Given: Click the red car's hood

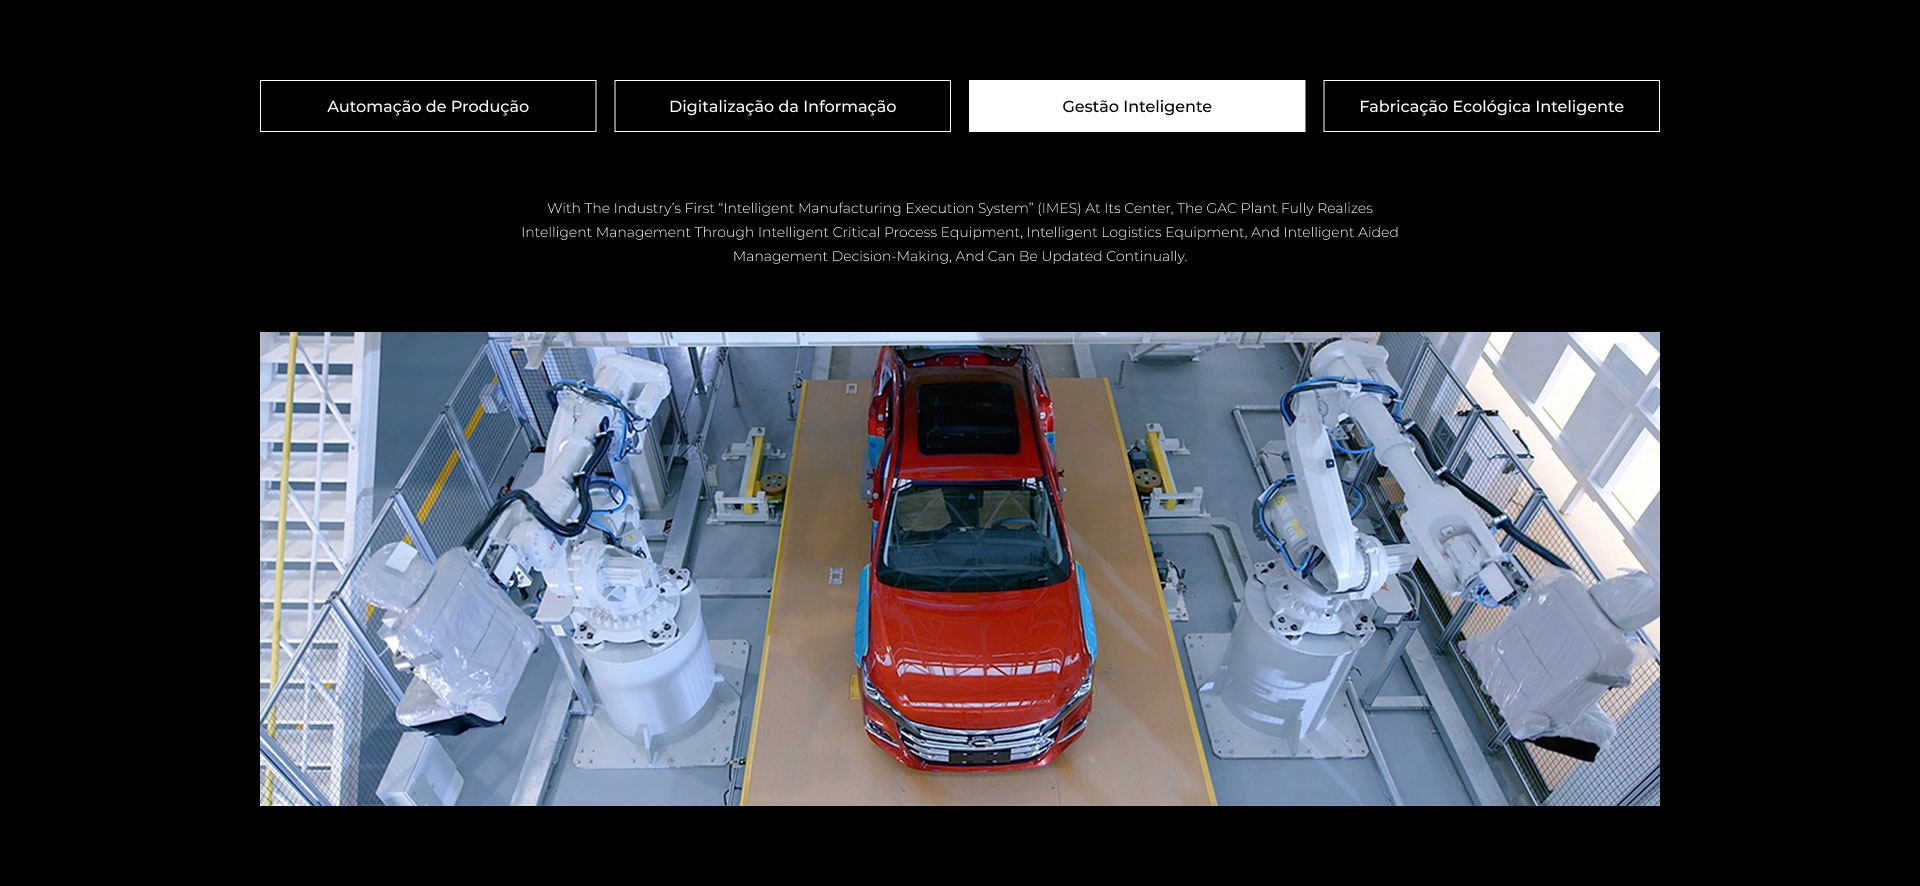Looking at the screenshot, I should point(972,640).
